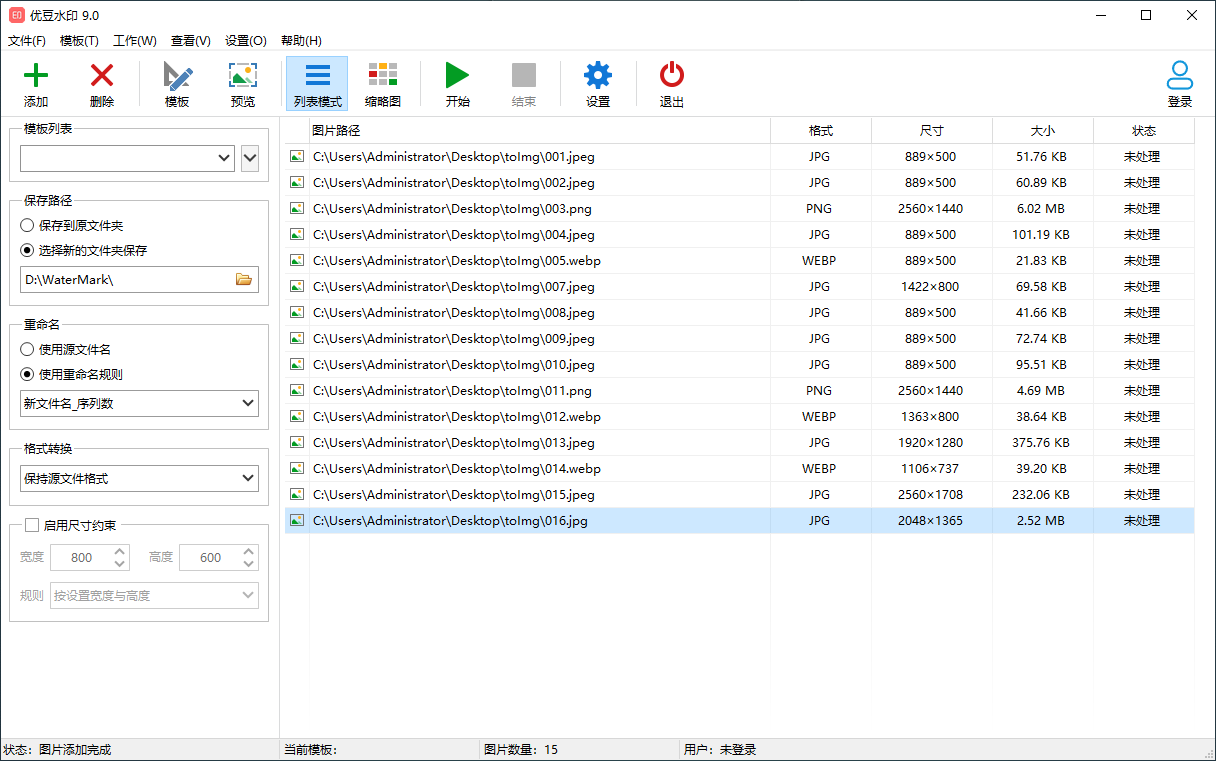Click the image icon for 001.jpeg row
1216x761 pixels.
(297, 156)
